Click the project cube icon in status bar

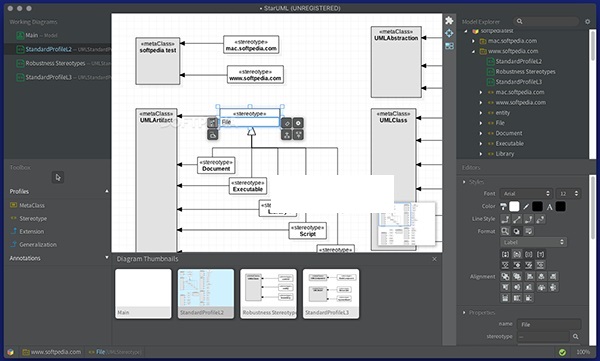coord(10,352)
